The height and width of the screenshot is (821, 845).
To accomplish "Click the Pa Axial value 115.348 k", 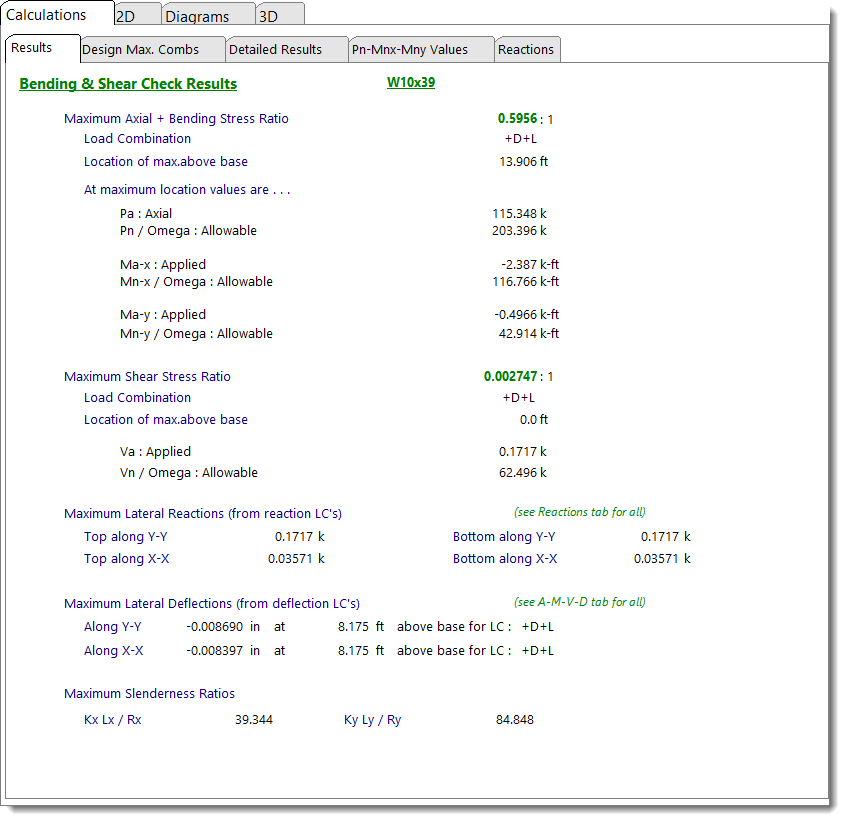I will [x=519, y=213].
